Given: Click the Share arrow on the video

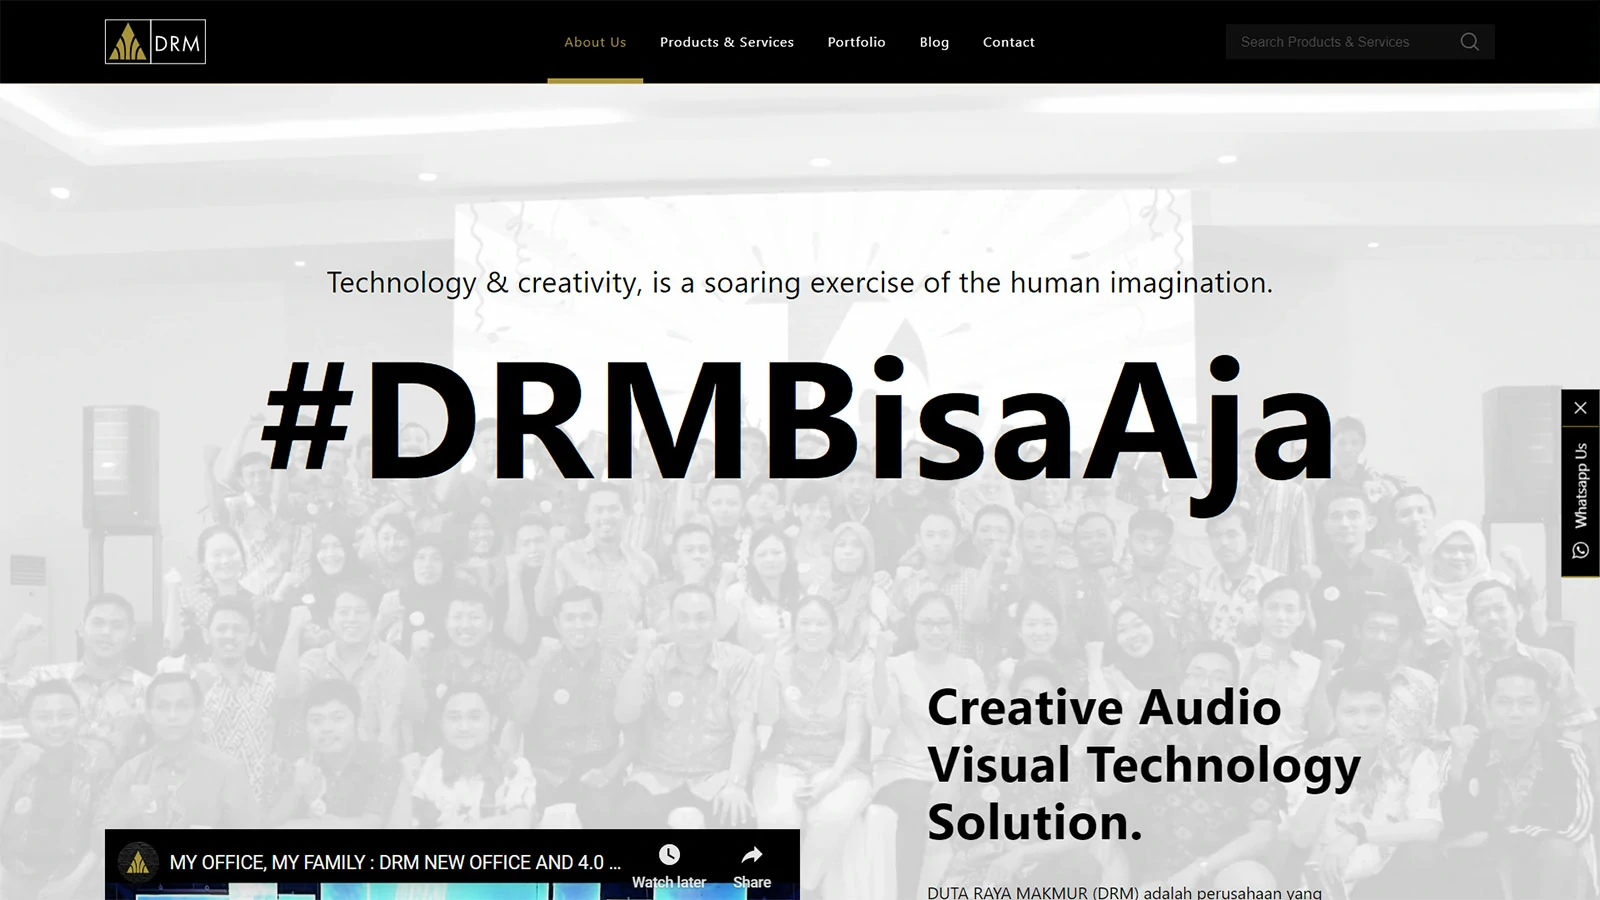Looking at the screenshot, I should tap(752, 856).
